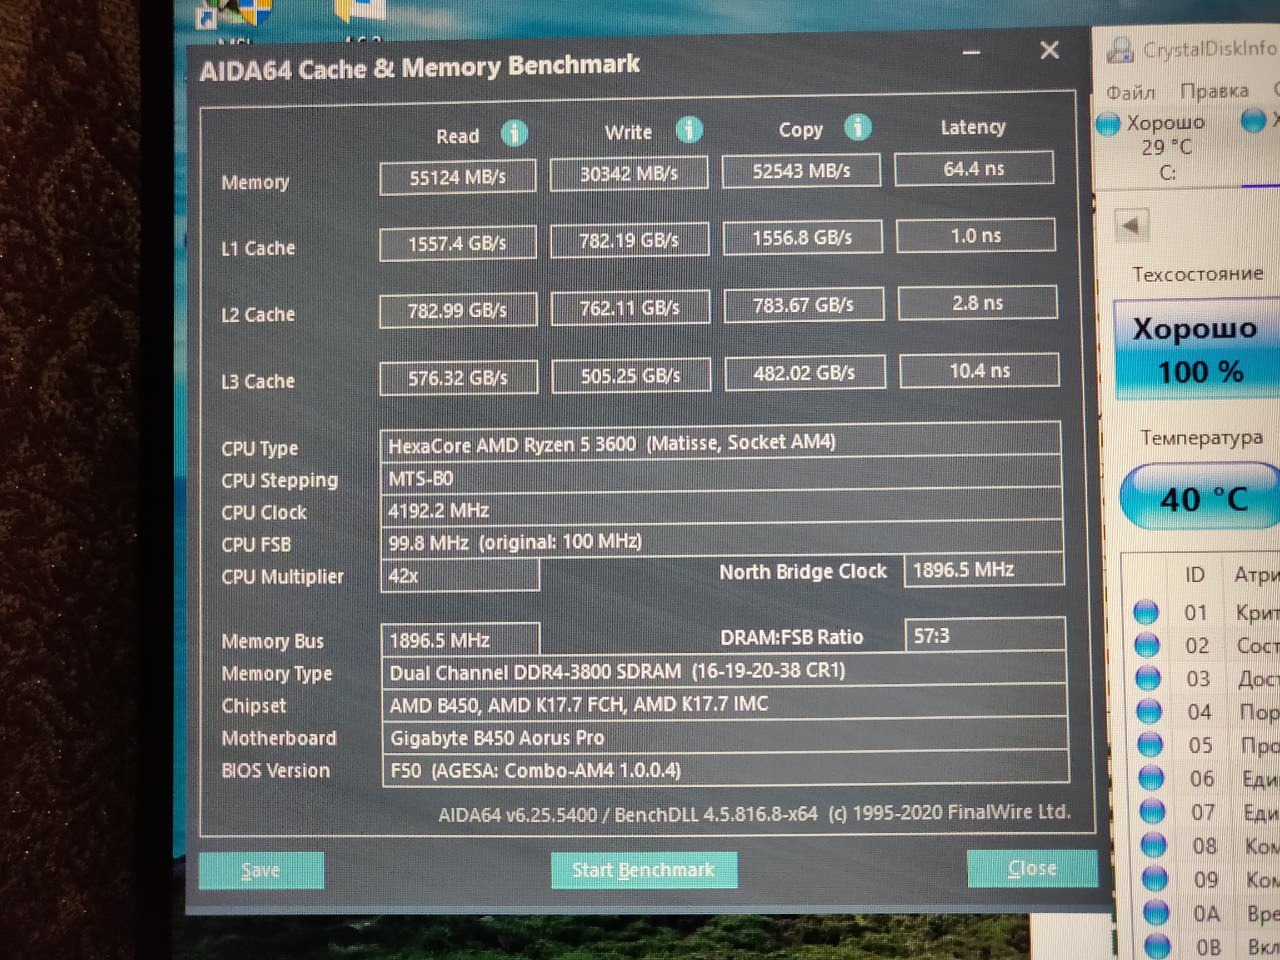
Task: Click the status orb for attribute 09
Action: click(x=1154, y=879)
